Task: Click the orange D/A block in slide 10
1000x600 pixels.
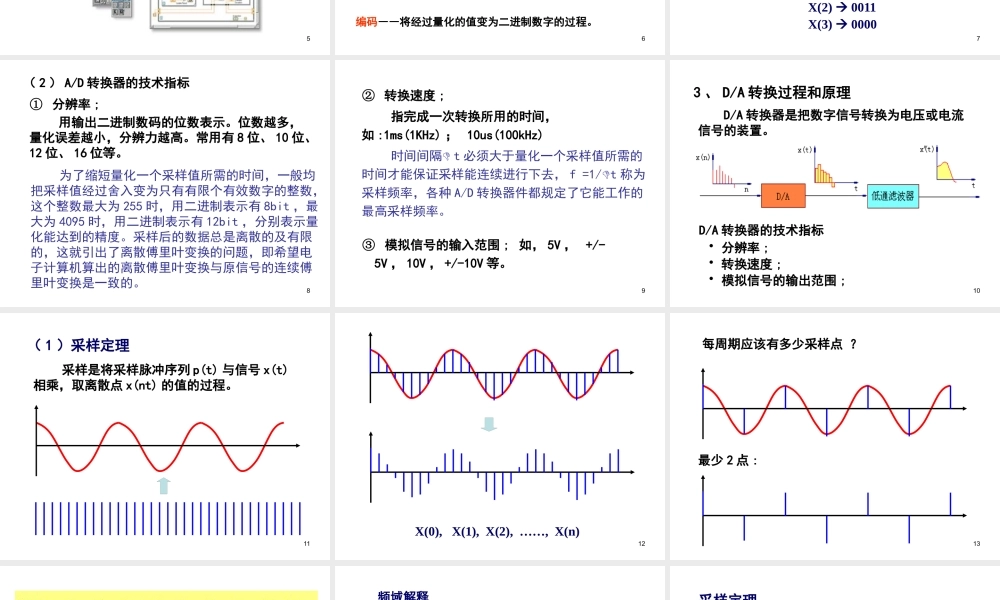Action: coord(783,196)
